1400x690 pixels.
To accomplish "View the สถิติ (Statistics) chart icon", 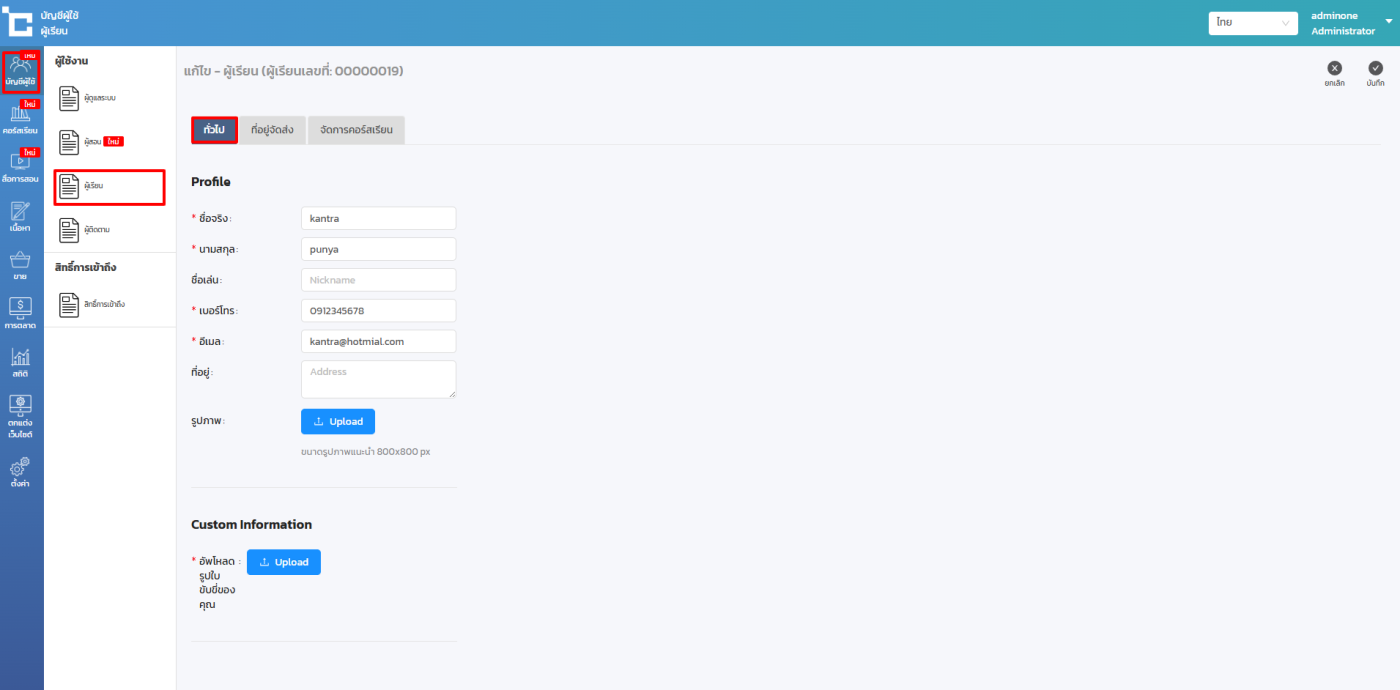I will [x=20, y=361].
